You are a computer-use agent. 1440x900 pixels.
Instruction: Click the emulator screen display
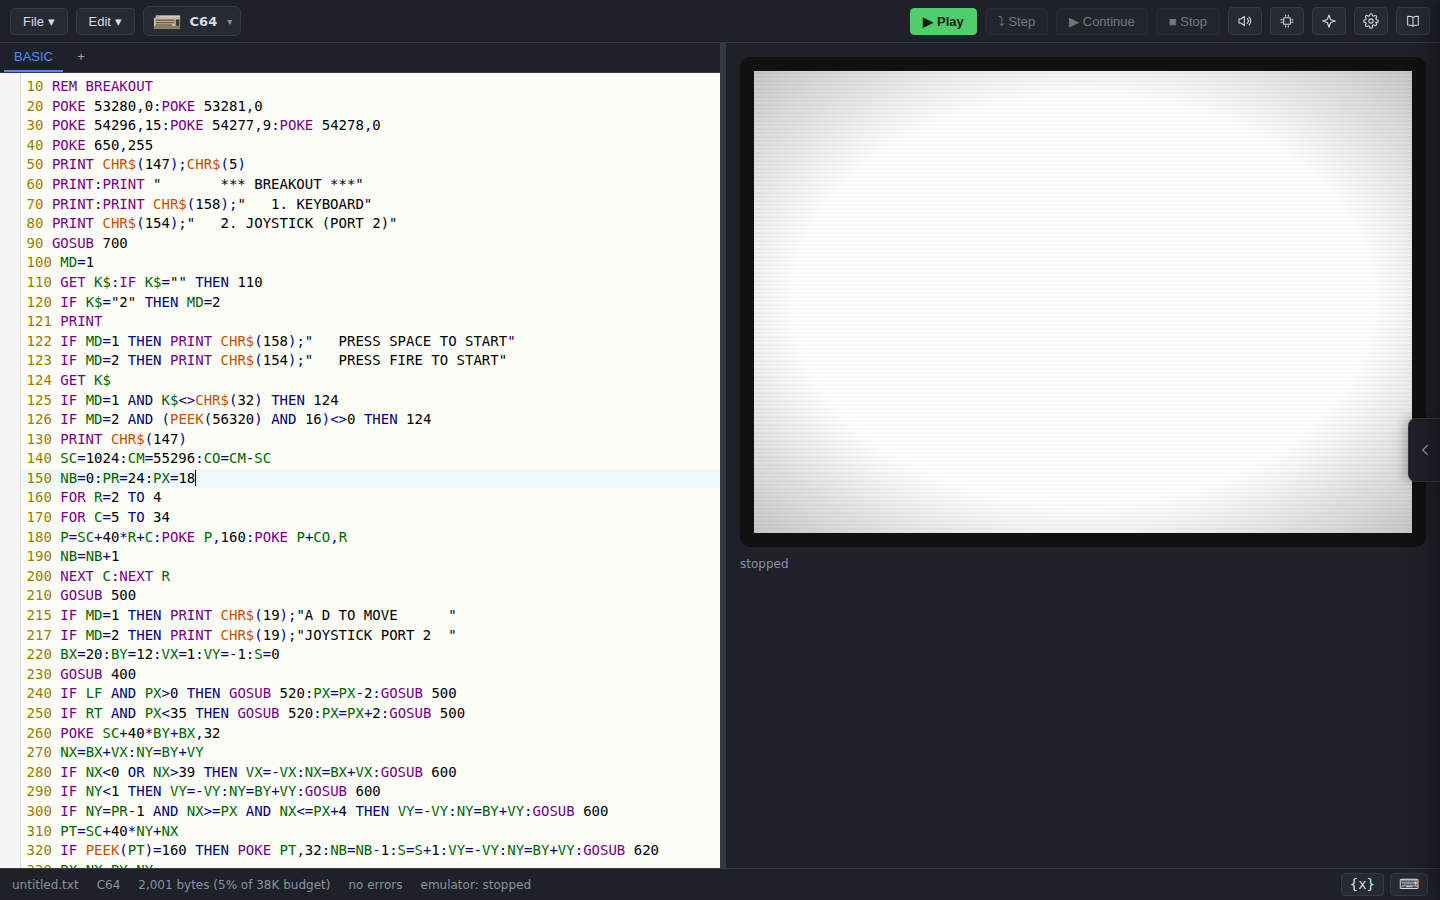point(1083,302)
